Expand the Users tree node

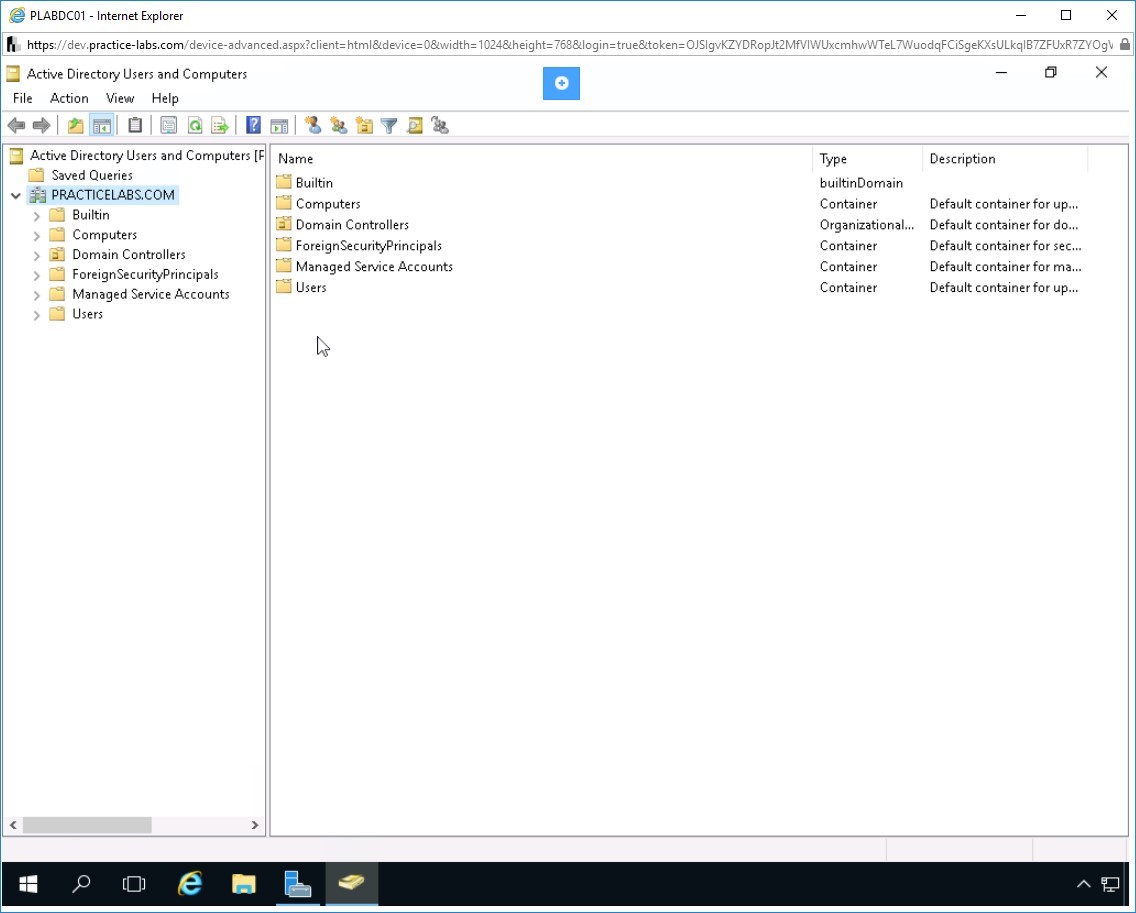click(36, 314)
